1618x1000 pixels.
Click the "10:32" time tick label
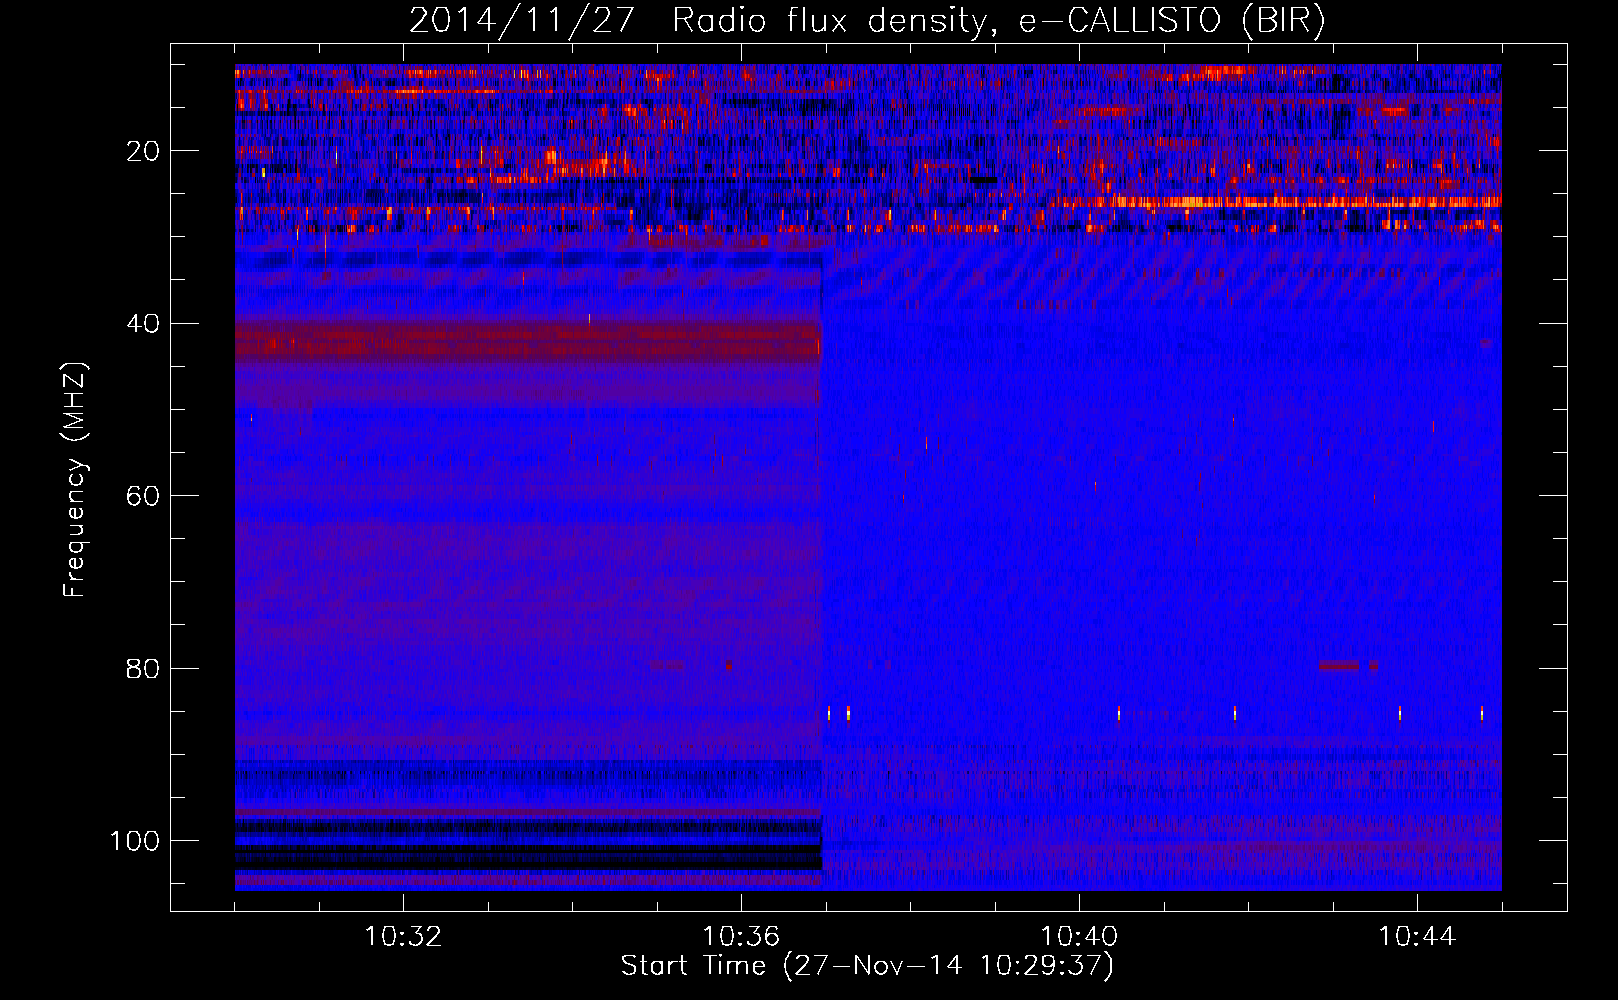pos(403,937)
